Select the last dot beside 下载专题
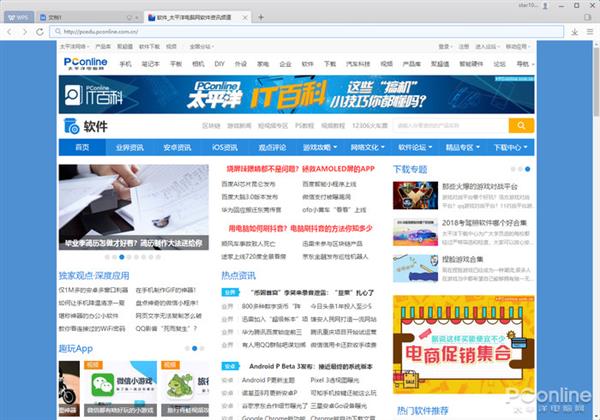 (x=528, y=169)
